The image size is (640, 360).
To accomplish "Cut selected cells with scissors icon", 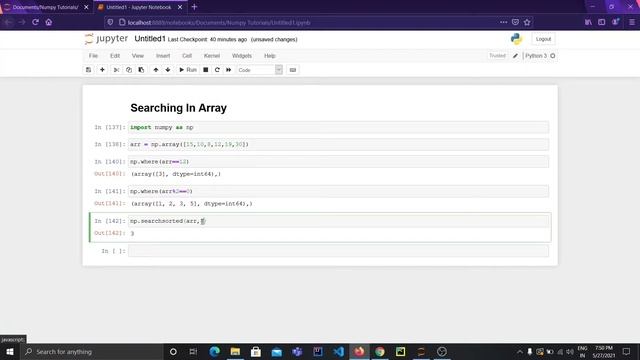I will coord(116,70).
